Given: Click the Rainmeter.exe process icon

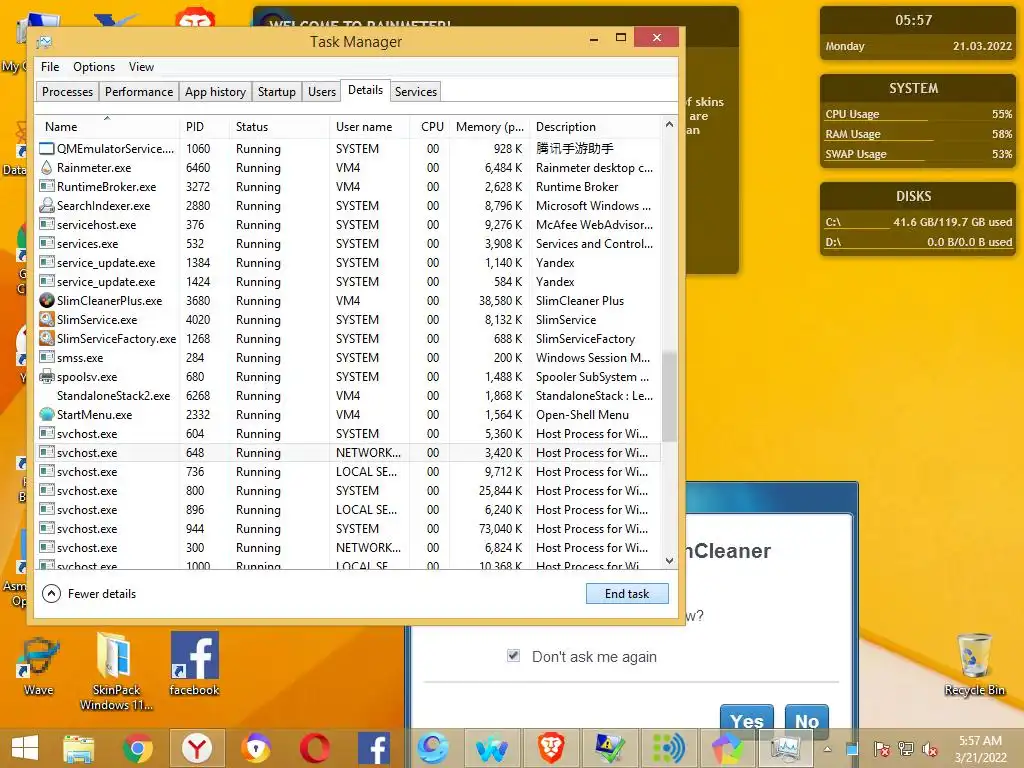Looking at the screenshot, I should (46, 168).
